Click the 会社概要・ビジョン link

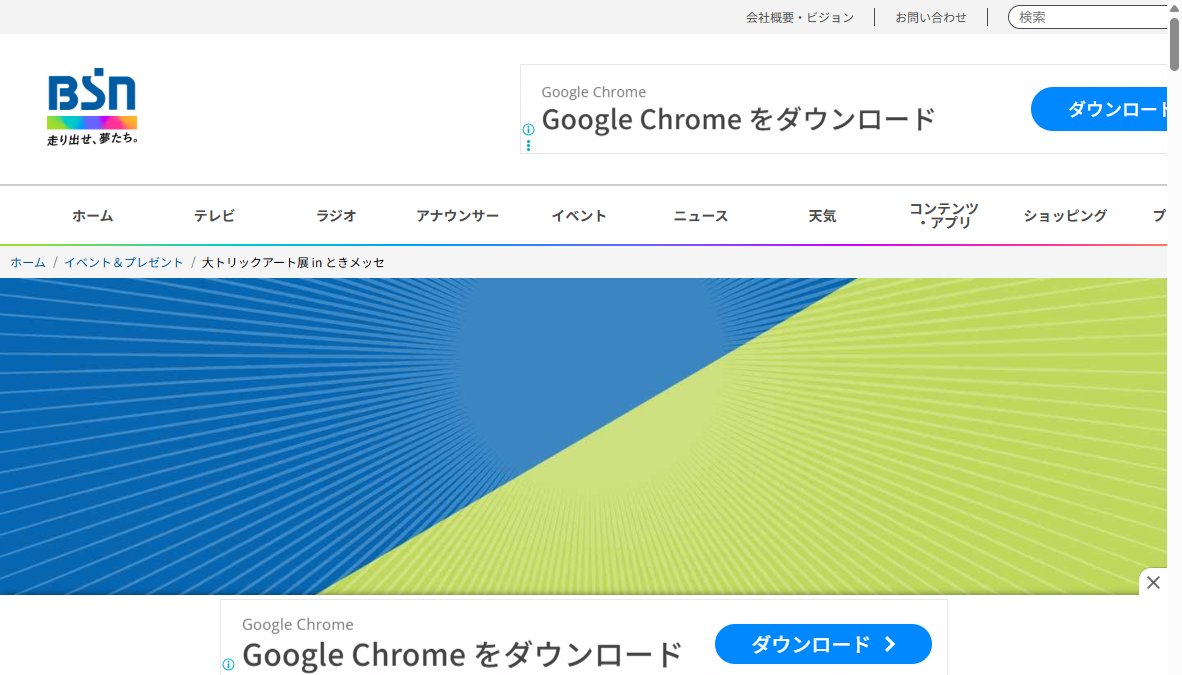800,17
